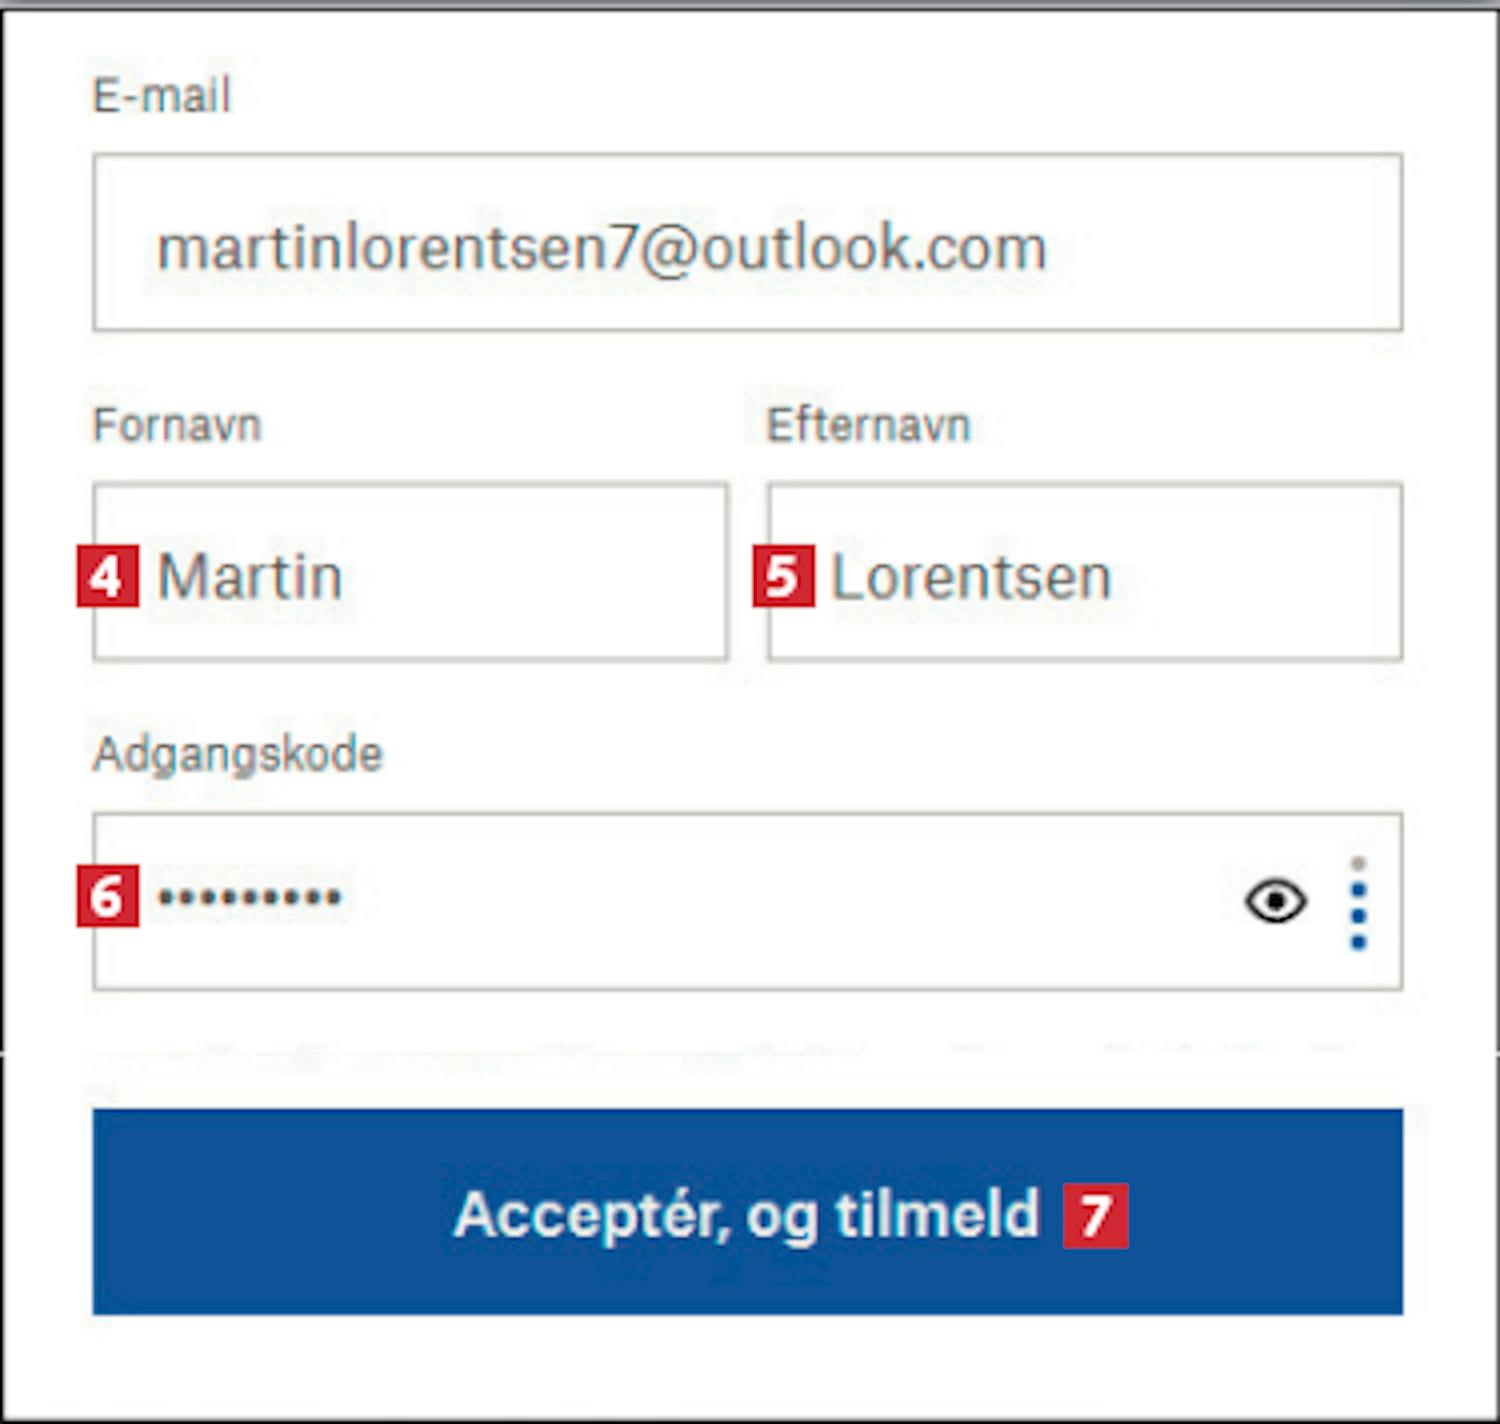Click the red number 5 badge
This screenshot has width=1500, height=1424.
point(783,576)
